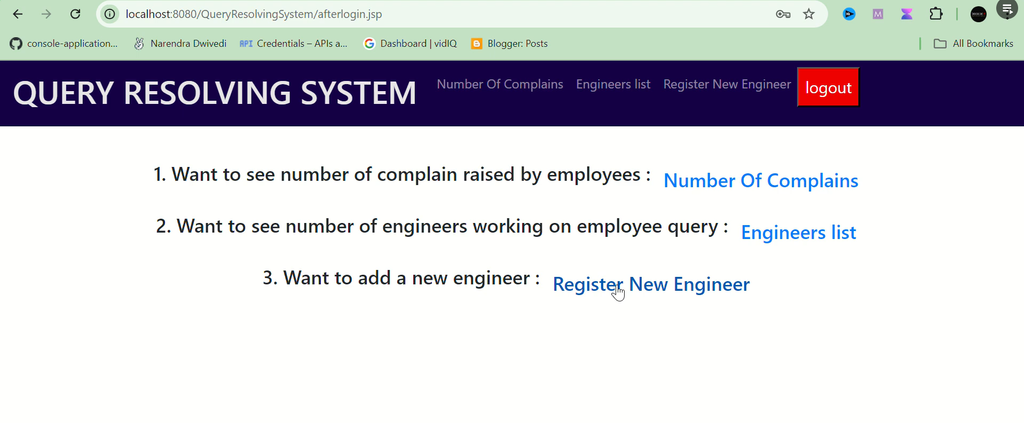Open the purple hourglass-shaped extension icon
The width and height of the screenshot is (1024, 423).
(x=906, y=14)
